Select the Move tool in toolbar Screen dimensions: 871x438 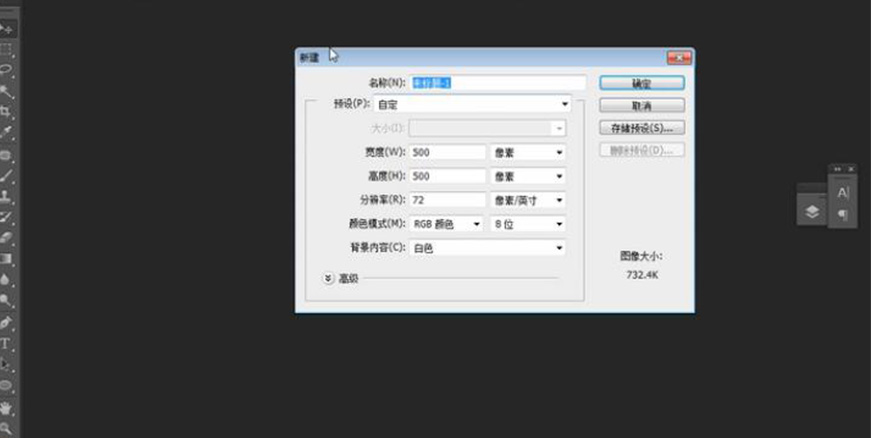click(6, 29)
